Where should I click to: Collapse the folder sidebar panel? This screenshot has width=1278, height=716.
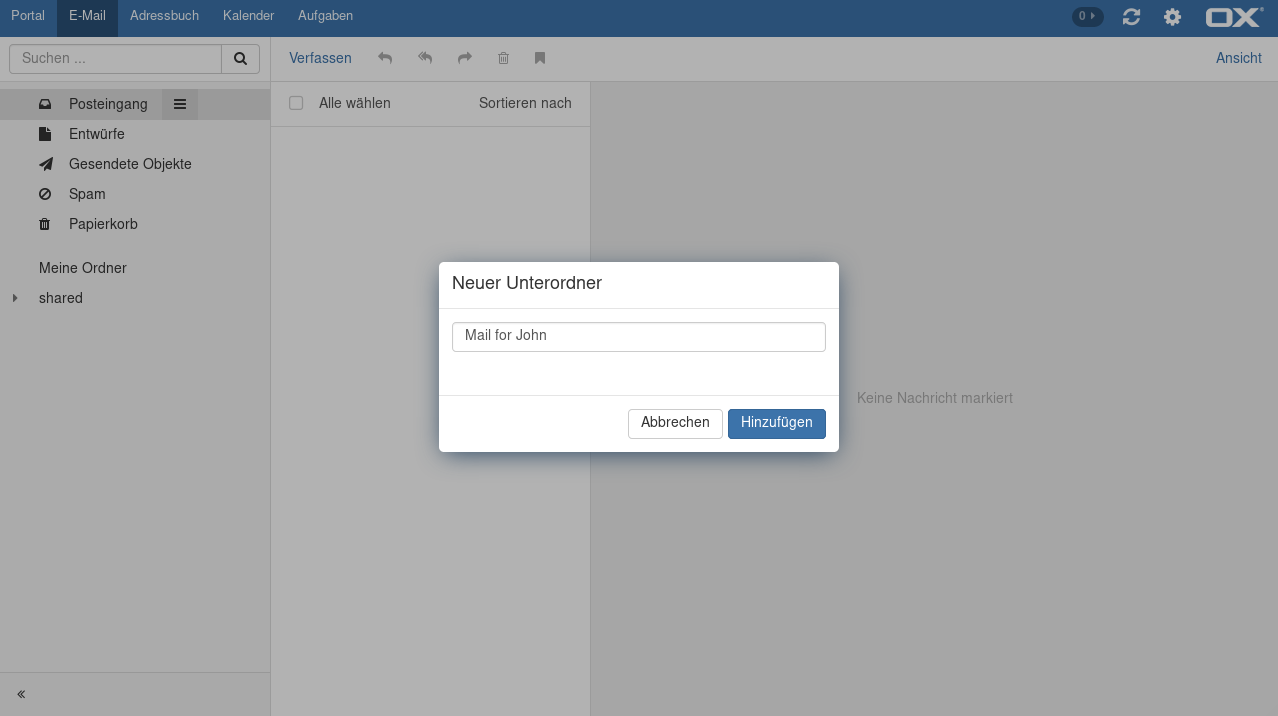(x=21, y=694)
